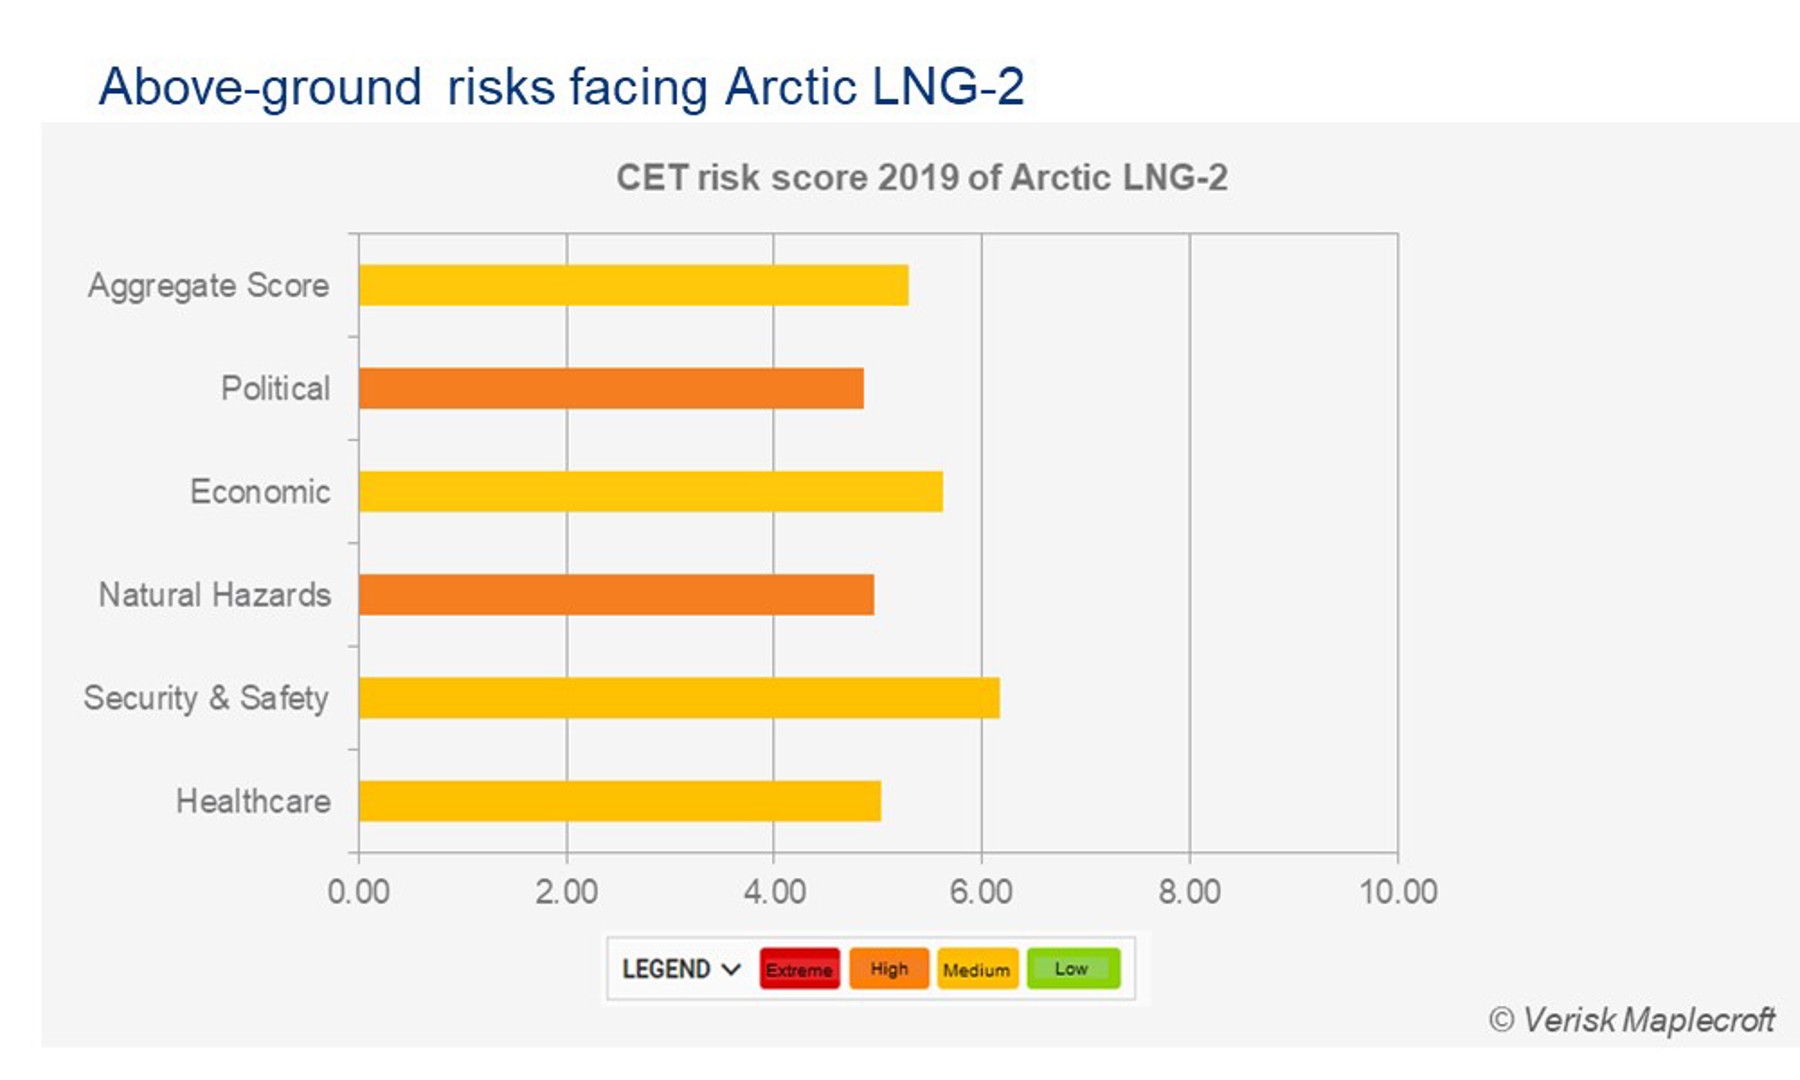Click the slide heading Above-ground risks
Screen dimensions: 1800x1080
[x=561, y=87]
